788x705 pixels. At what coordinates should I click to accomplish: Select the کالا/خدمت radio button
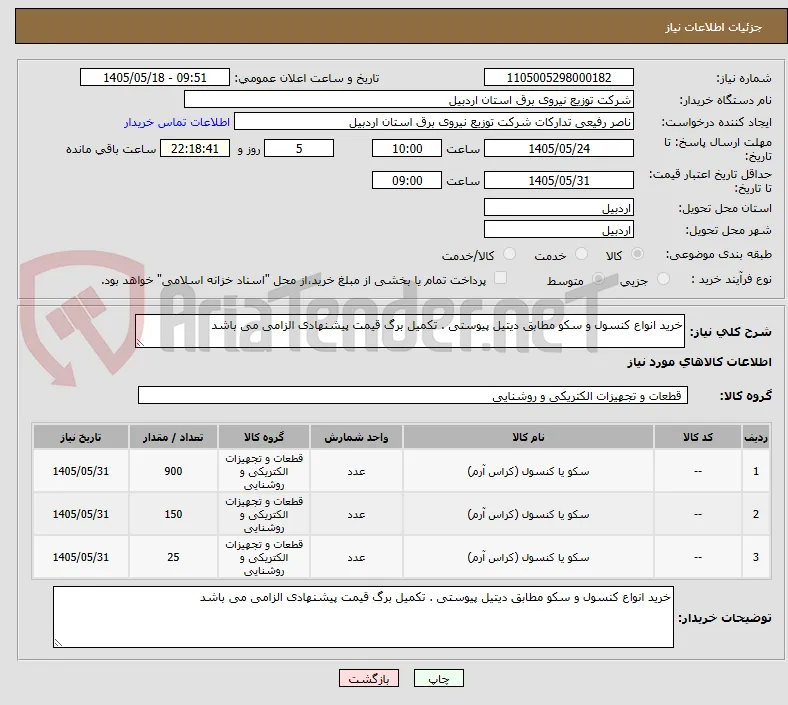(510, 254)
